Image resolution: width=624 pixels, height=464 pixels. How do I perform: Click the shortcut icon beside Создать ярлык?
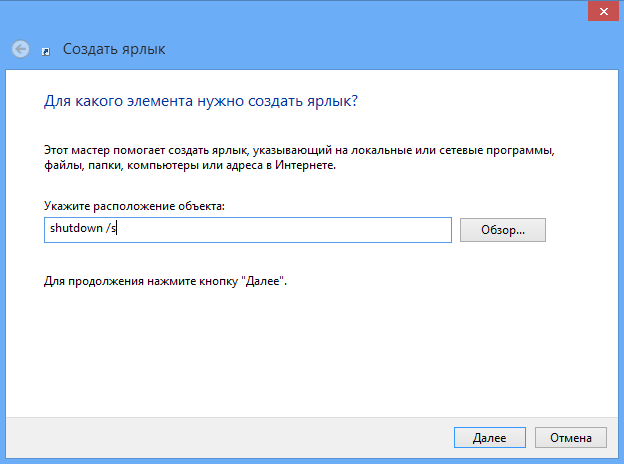pos(46,51)
